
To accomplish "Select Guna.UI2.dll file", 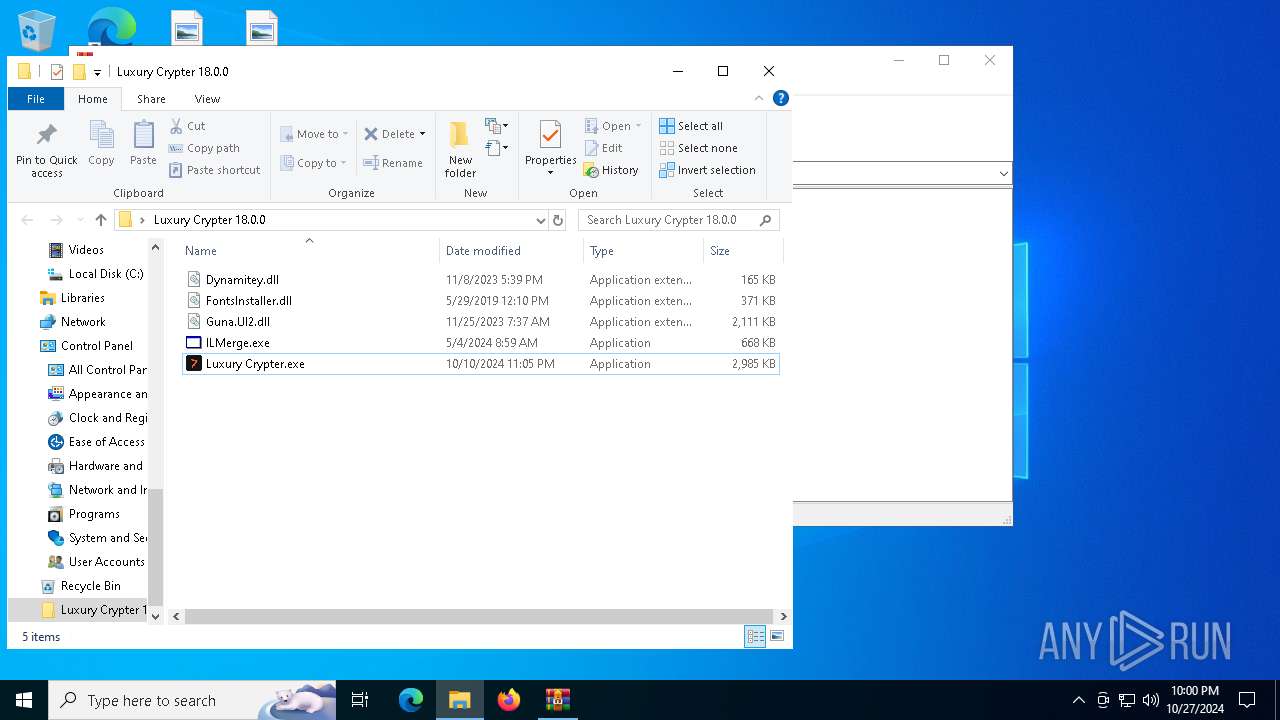I will (x=238, y=322).
